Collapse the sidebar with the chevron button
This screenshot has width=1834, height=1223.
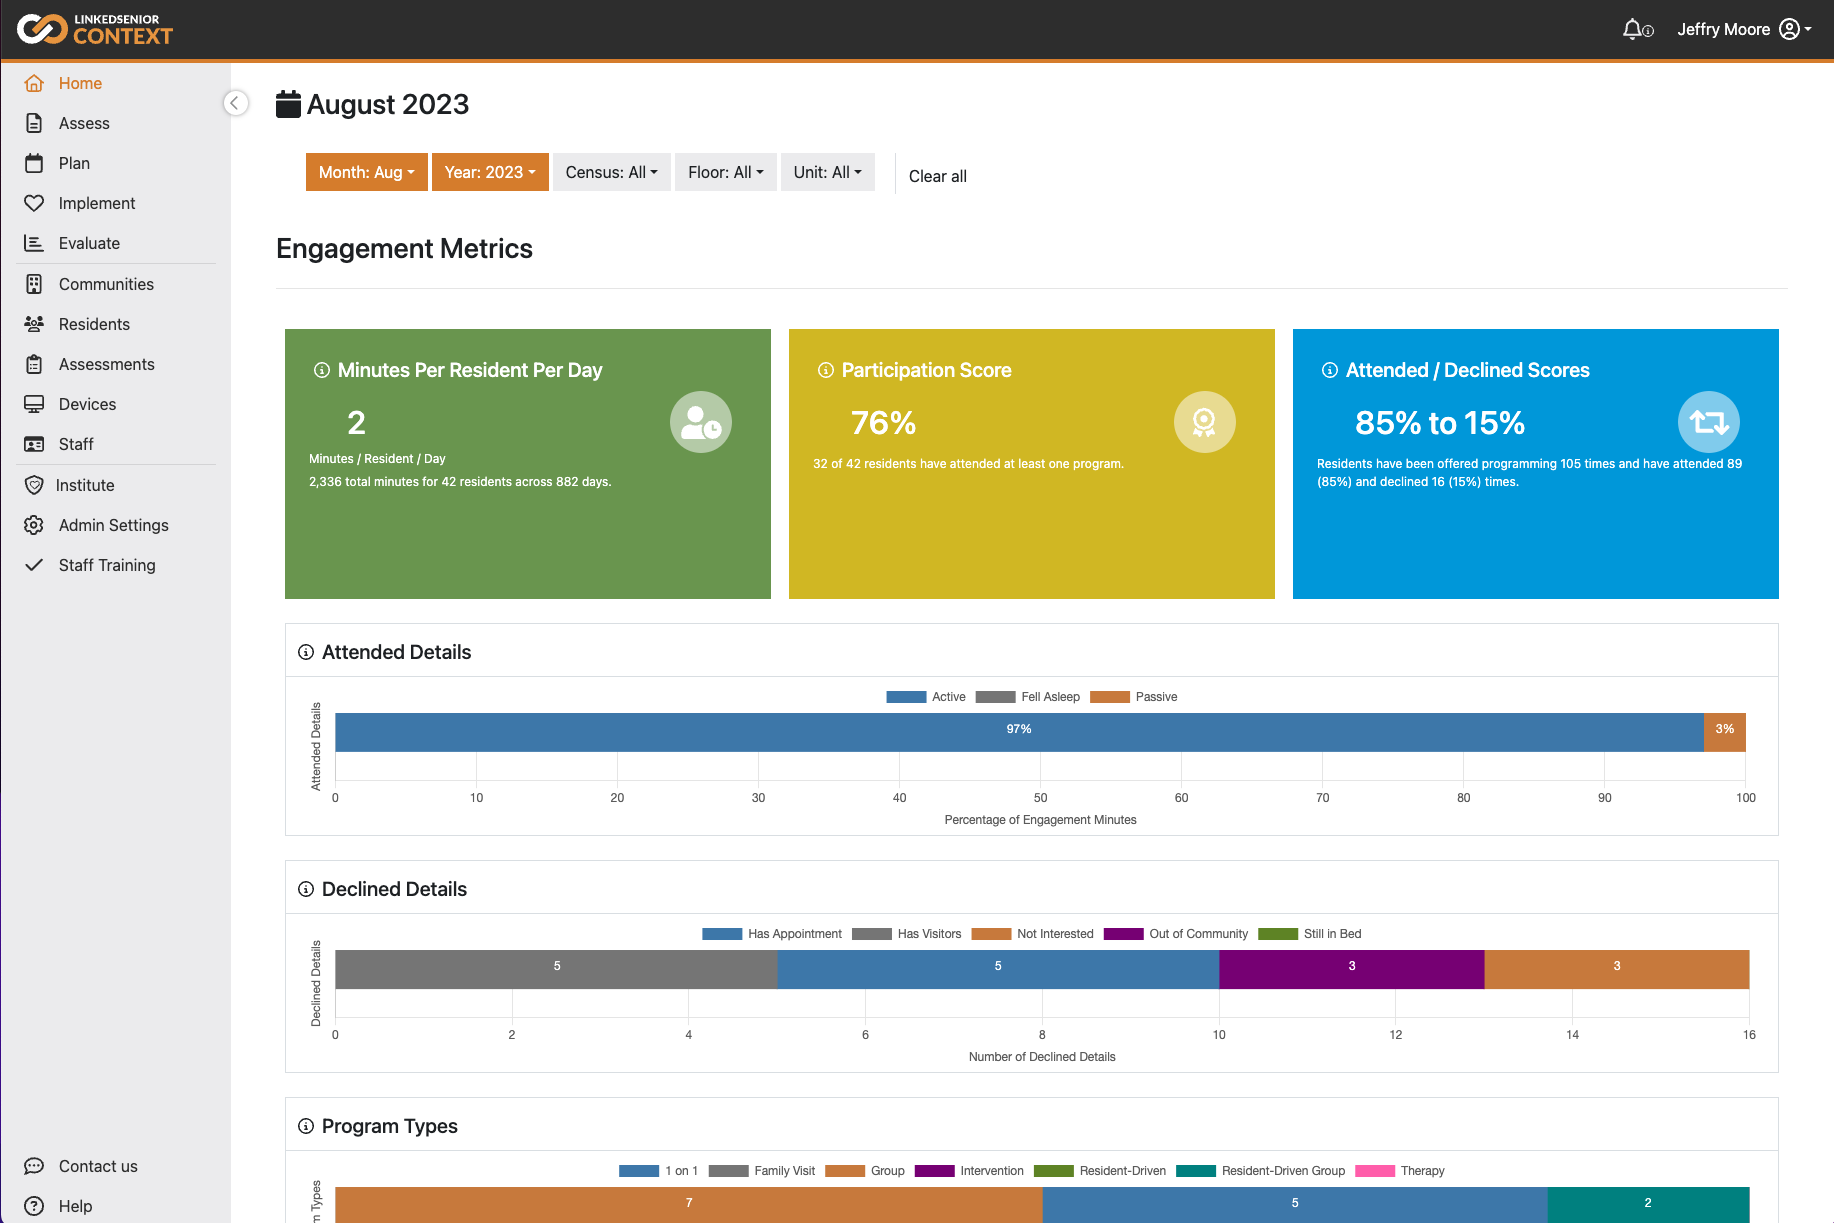point(236,103)
